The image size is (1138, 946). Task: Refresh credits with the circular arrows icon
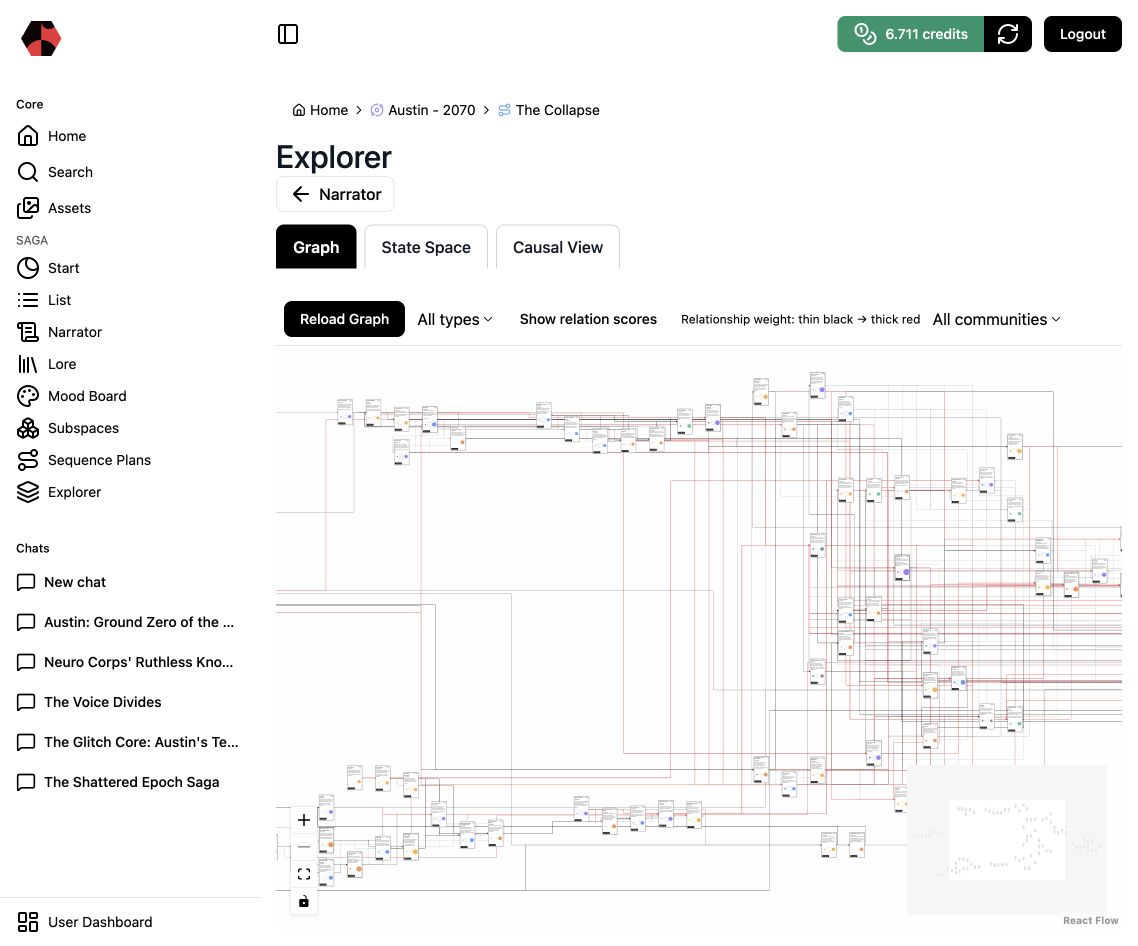coord(1007,34)
